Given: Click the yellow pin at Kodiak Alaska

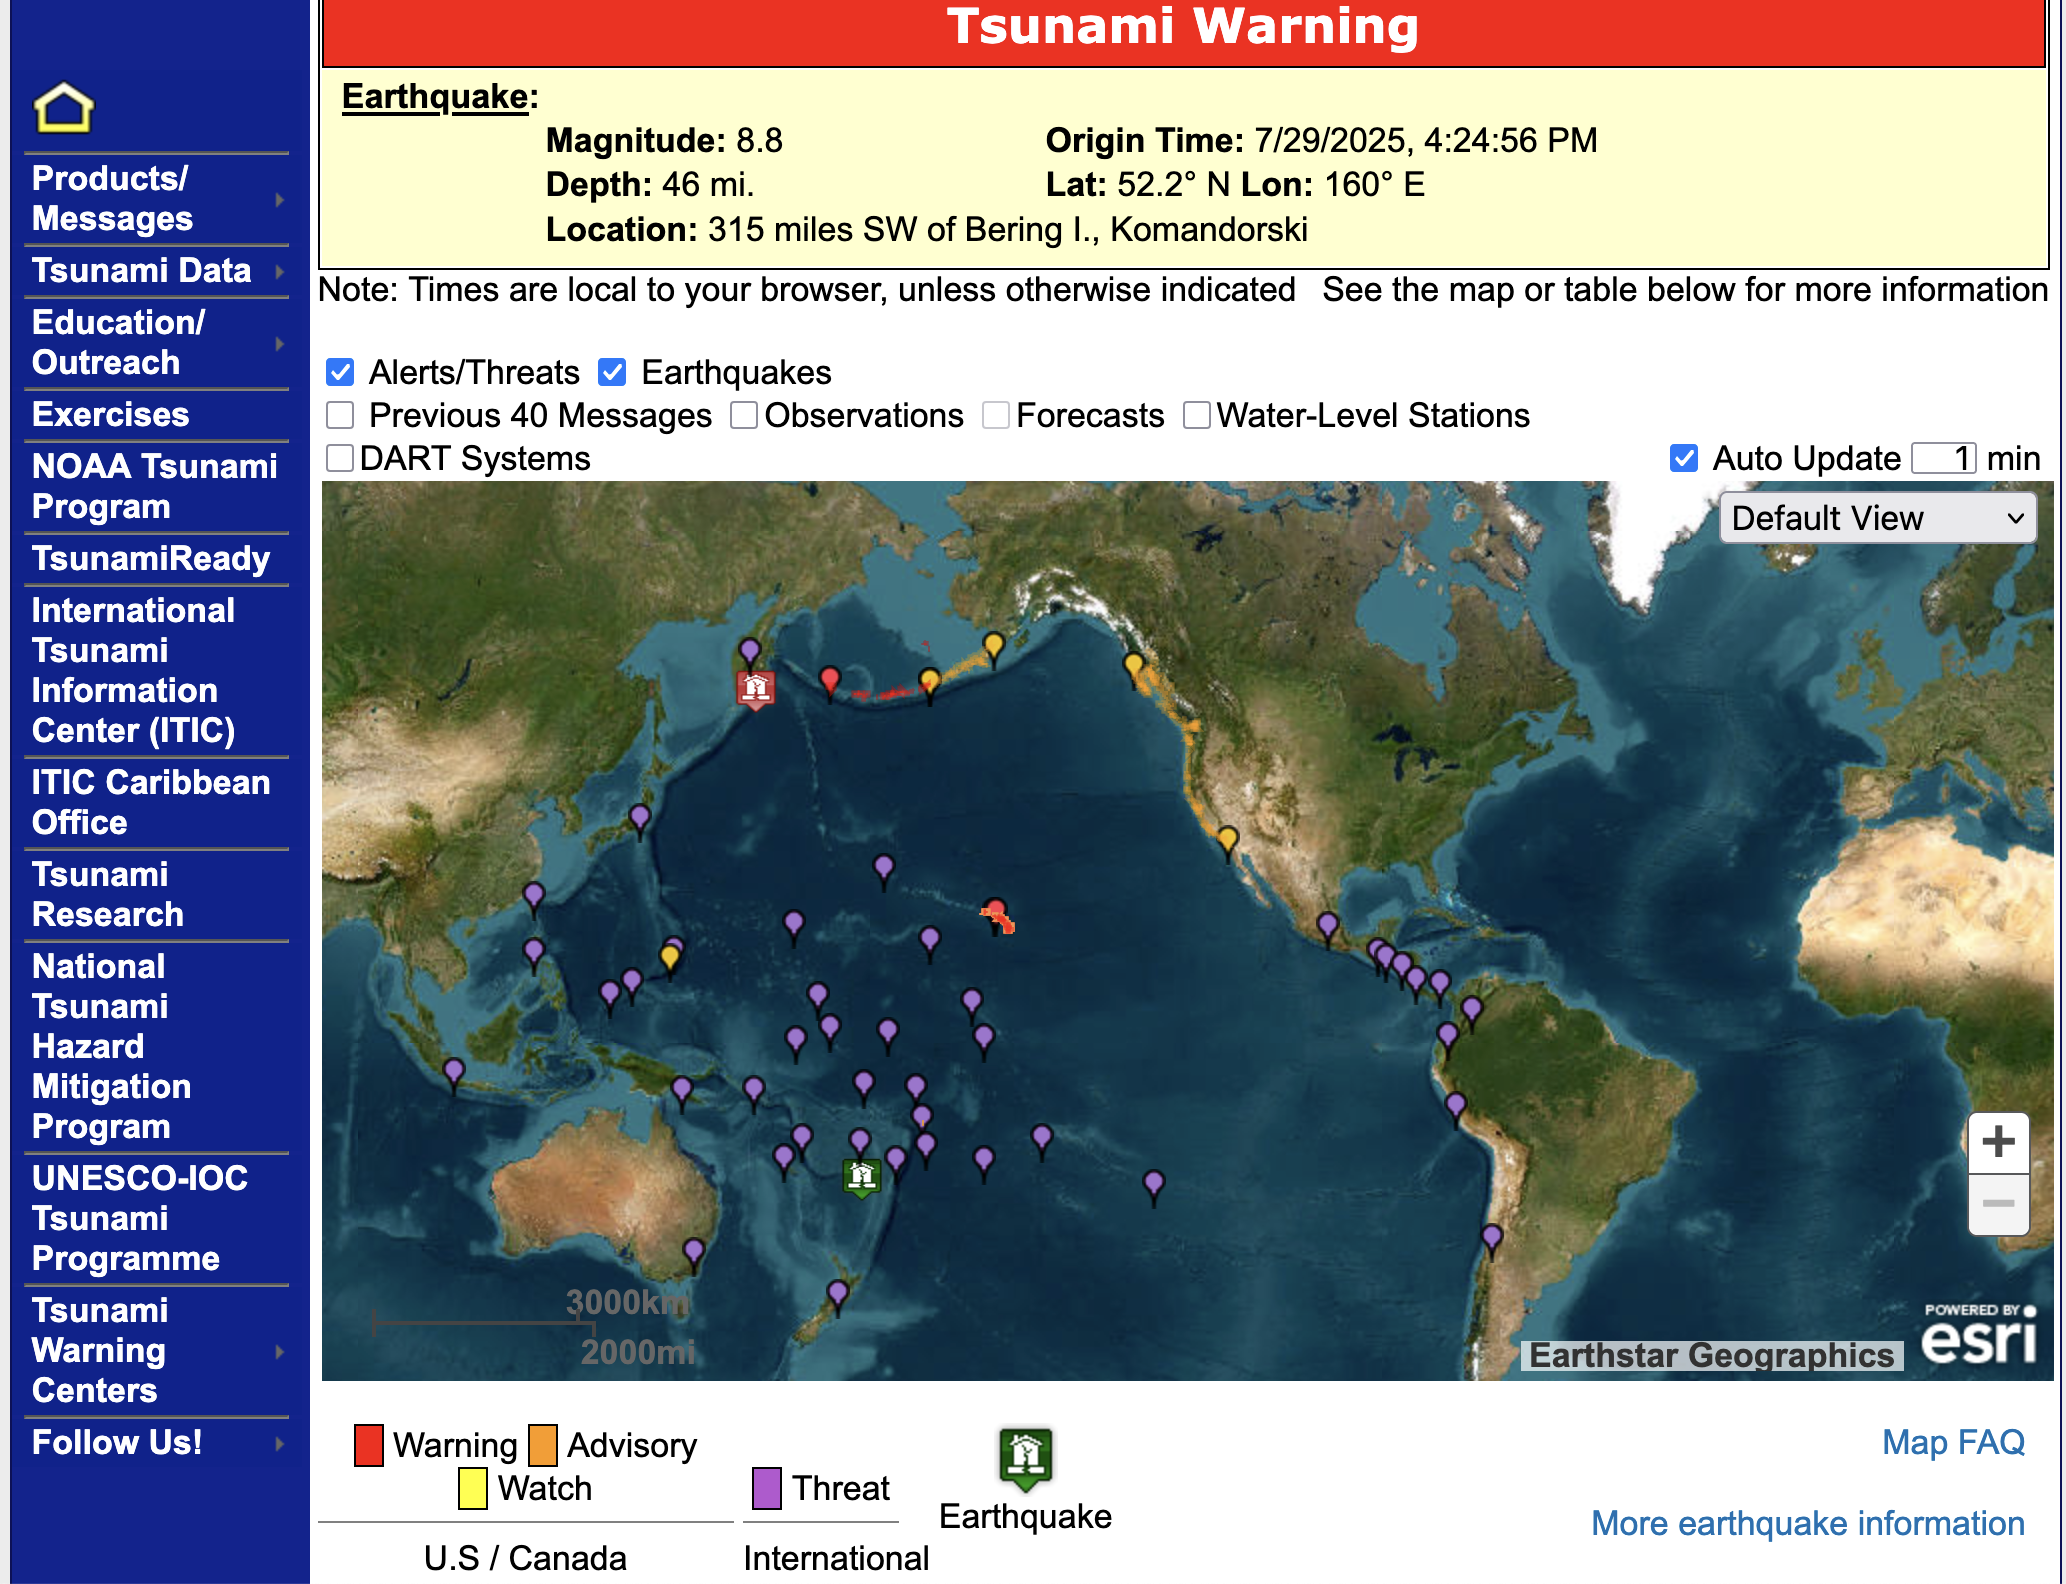Looking at the screenshot, I should coord(993,648).
